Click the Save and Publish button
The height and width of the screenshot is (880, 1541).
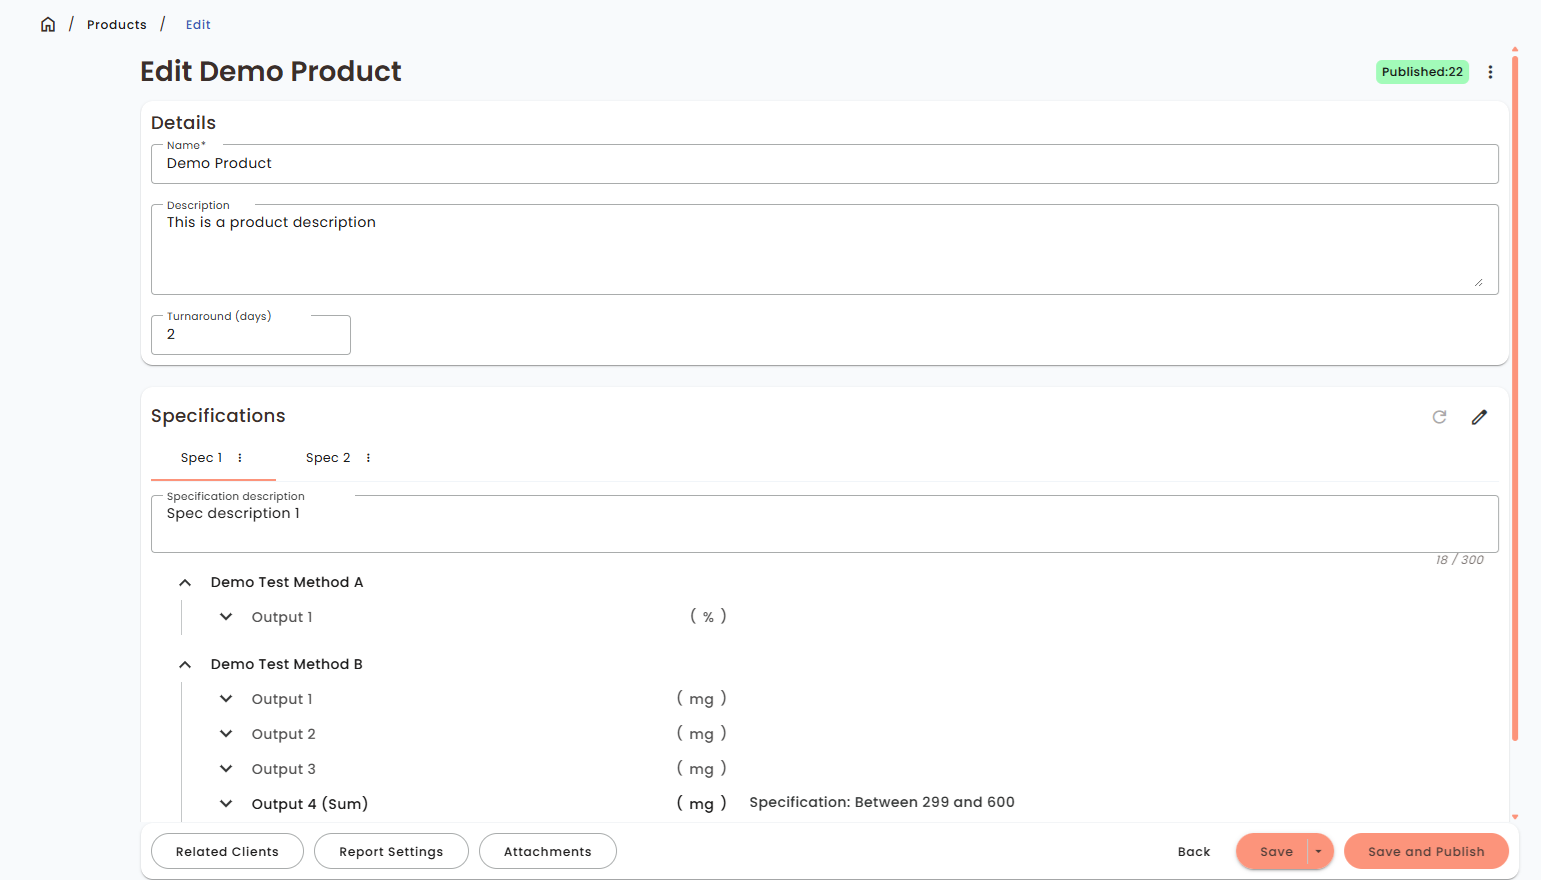[x=1425, y=851]
